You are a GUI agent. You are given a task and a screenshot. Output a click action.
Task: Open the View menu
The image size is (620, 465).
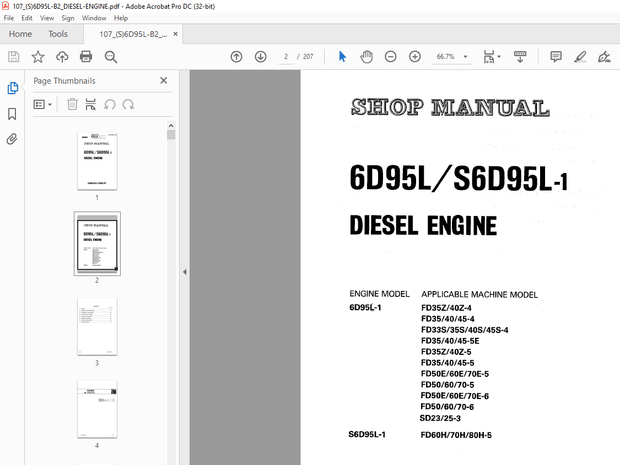pos(47,18)
